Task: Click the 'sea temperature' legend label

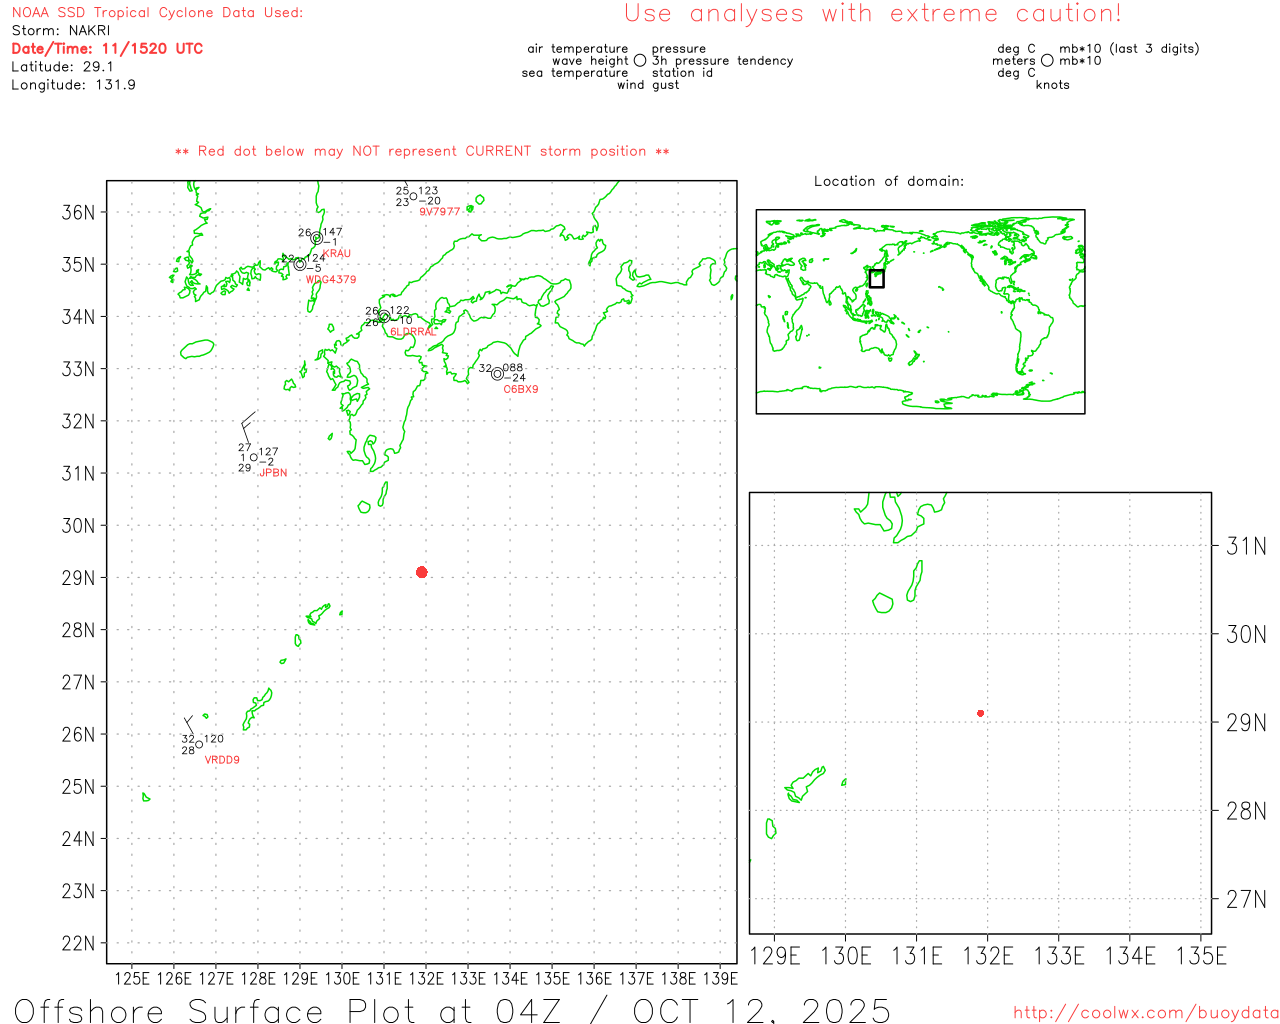Action: pos(575,73)
